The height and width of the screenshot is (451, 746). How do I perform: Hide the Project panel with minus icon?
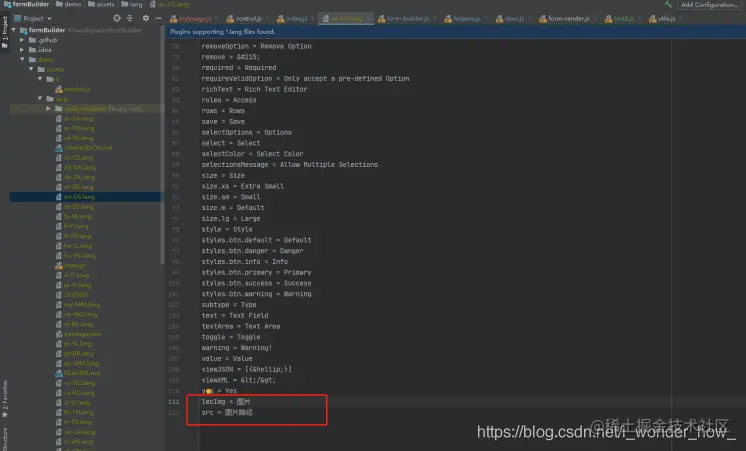click(158, 18)
